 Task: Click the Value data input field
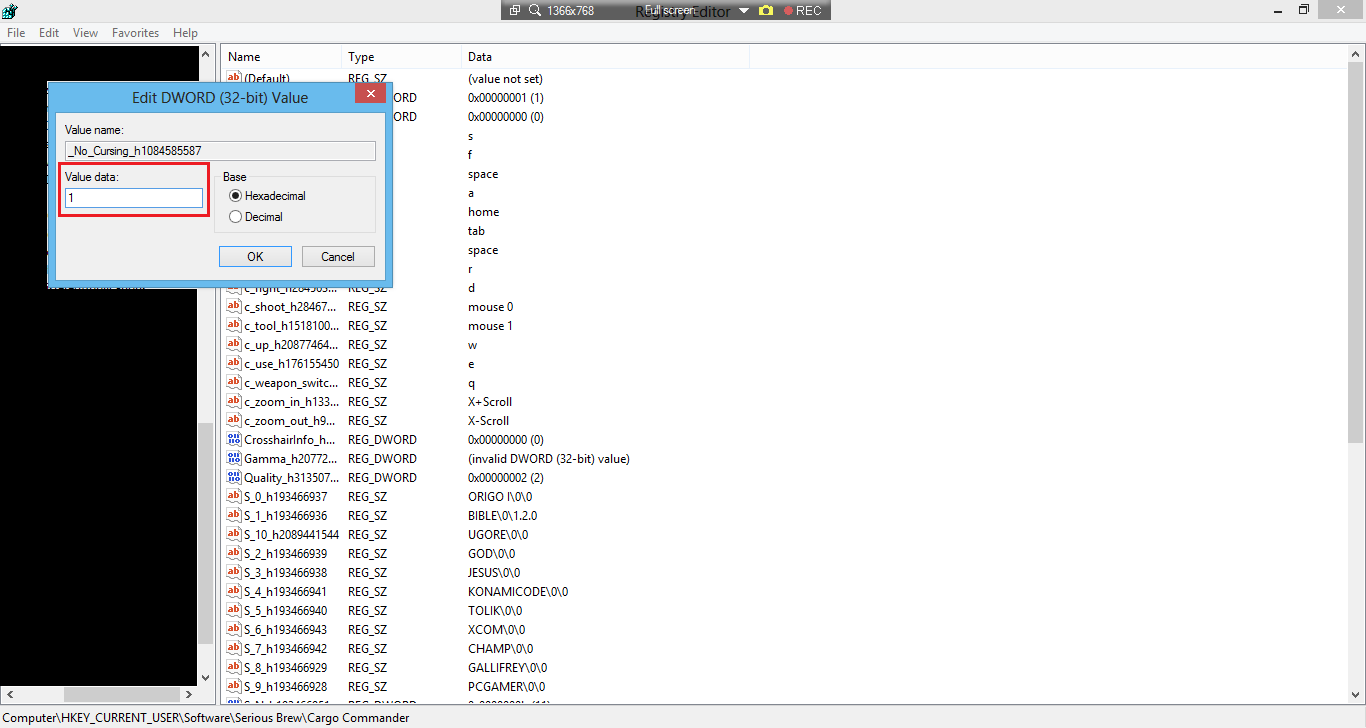134,198
